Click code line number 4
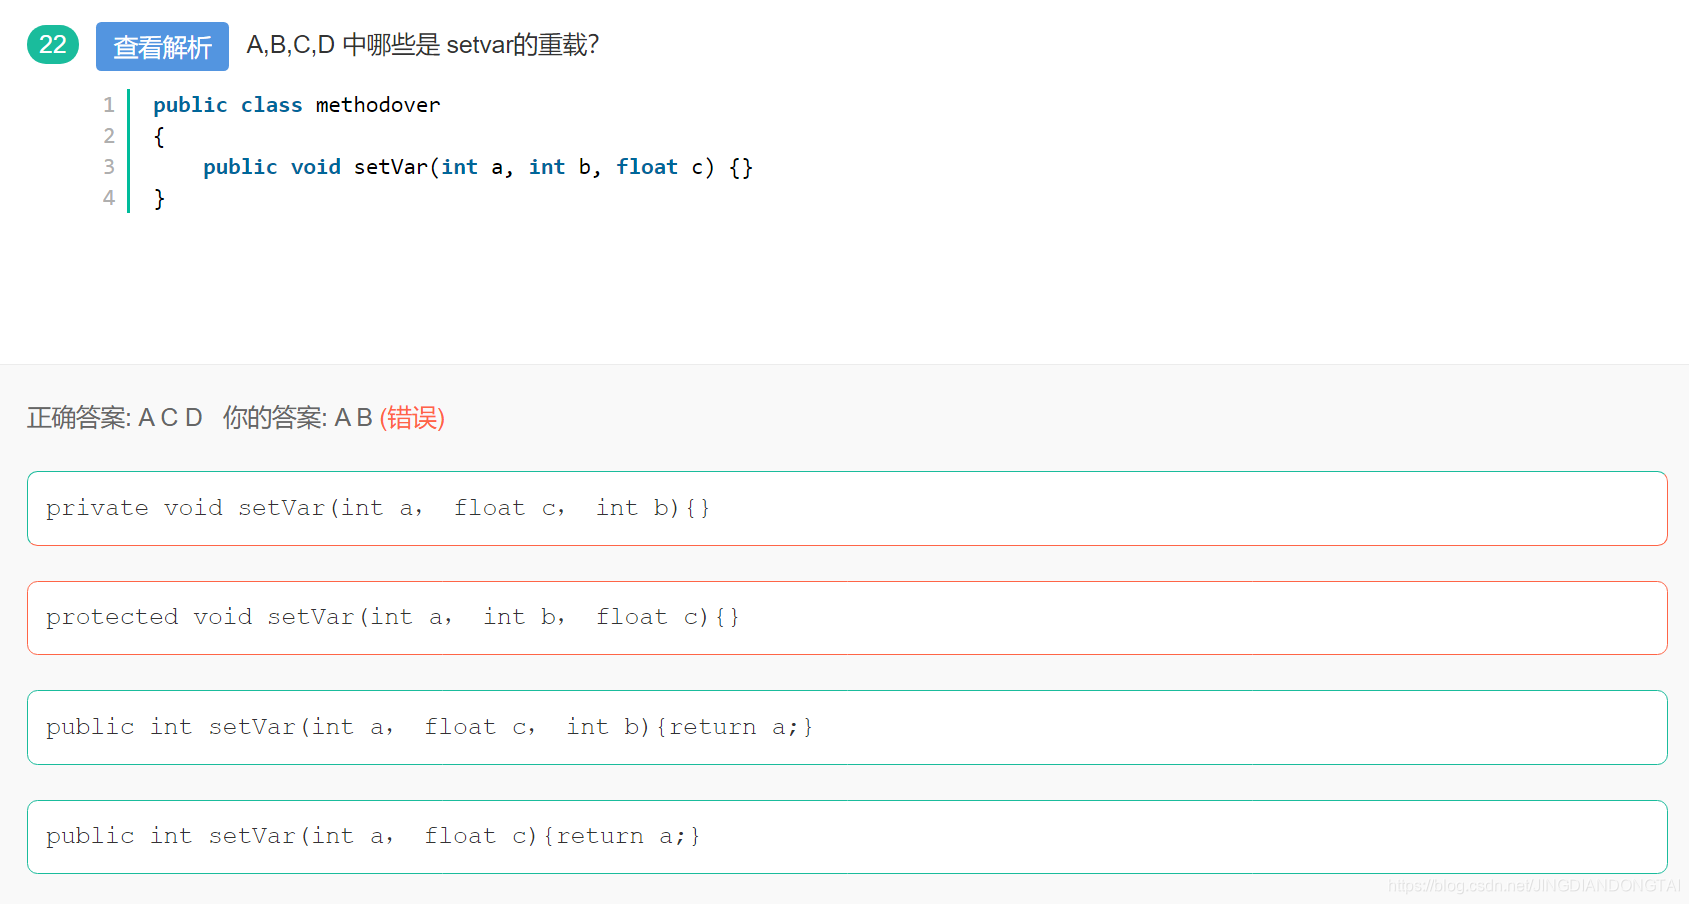Image resolution: width=1689 pixels, height=904 pixels. [109, 198]
